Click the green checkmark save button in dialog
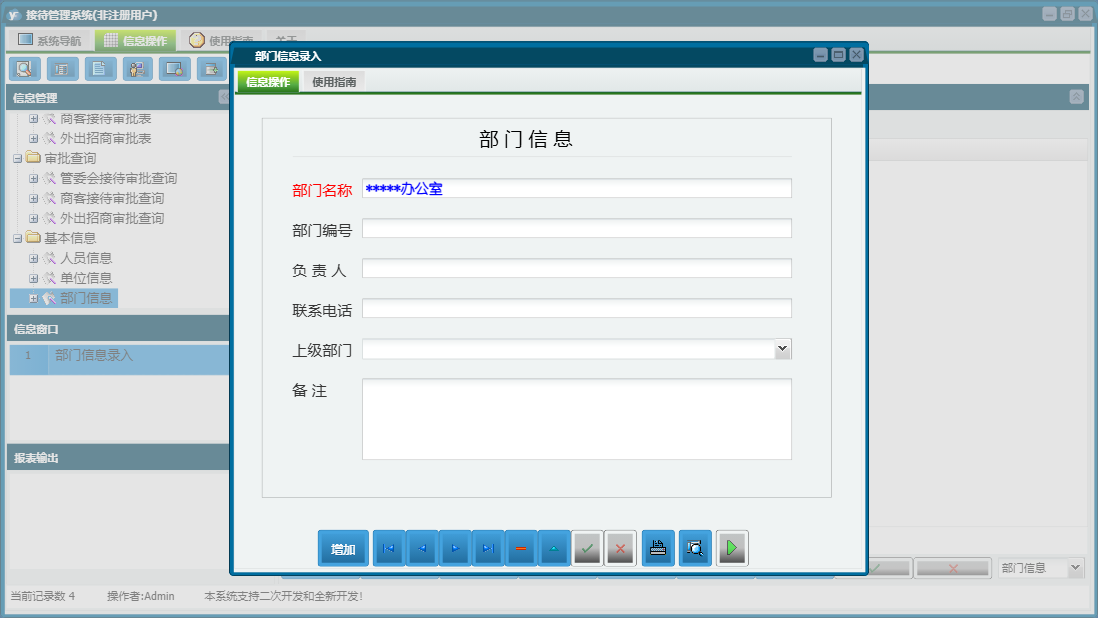This screenshot has height=618, width=1098. click(588, 548)
